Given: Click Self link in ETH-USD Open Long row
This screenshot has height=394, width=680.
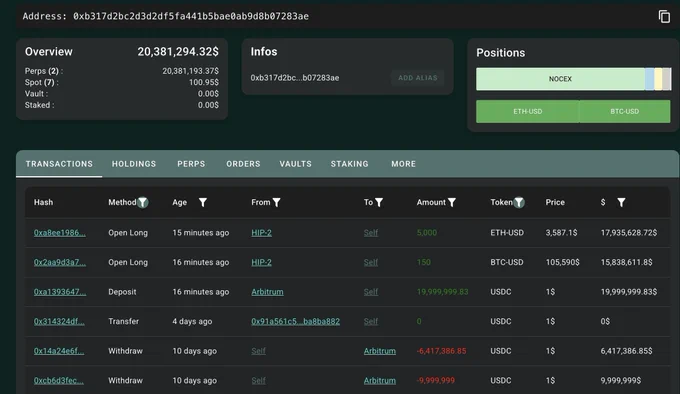Looking at the screenshot, I should [x=371, y=233].
